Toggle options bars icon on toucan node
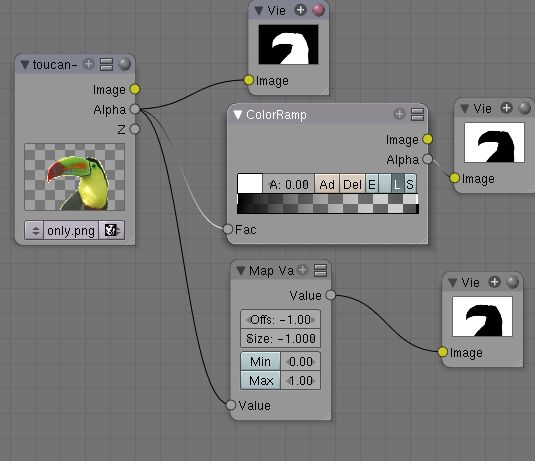 point(106,64)
